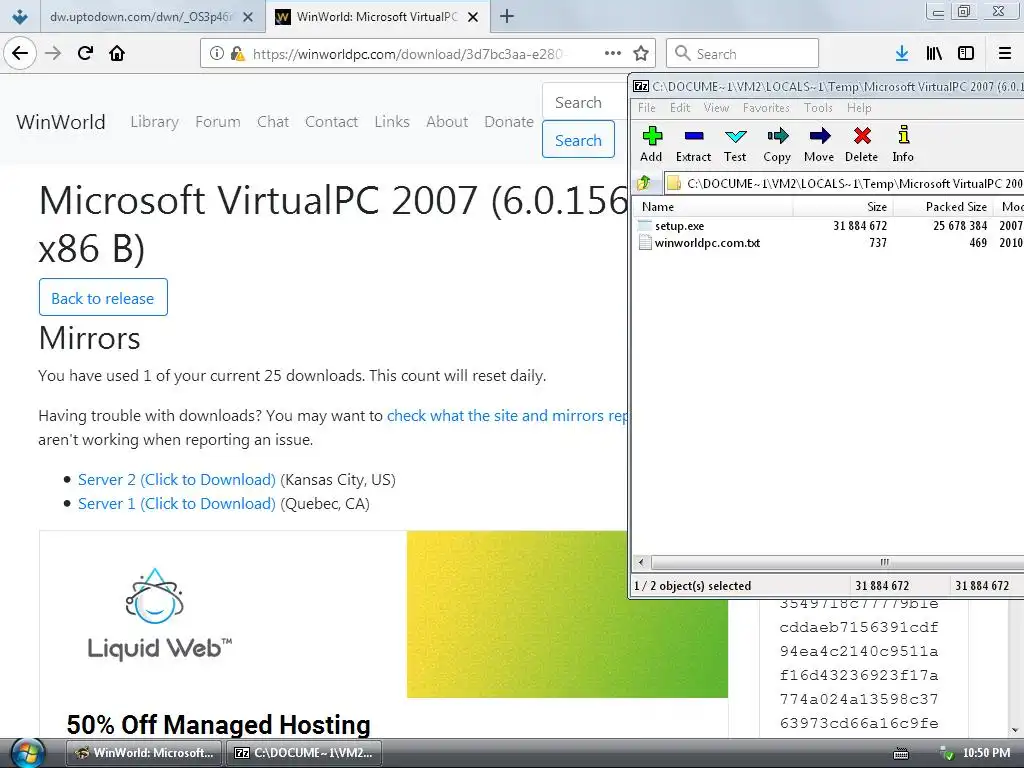Image resolution: width=1024 pixels, height=768 pixels.
Task: Open the Firefox downloads panel
Action: point(902,54)
